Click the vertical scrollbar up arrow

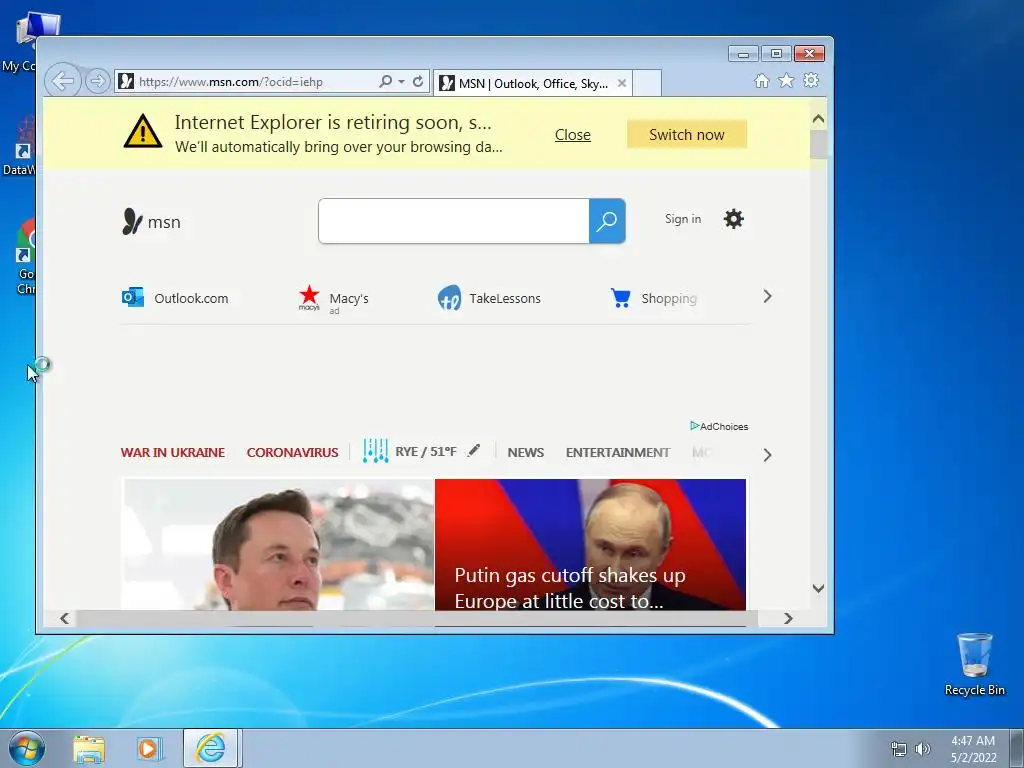click(x=818, y=120)
